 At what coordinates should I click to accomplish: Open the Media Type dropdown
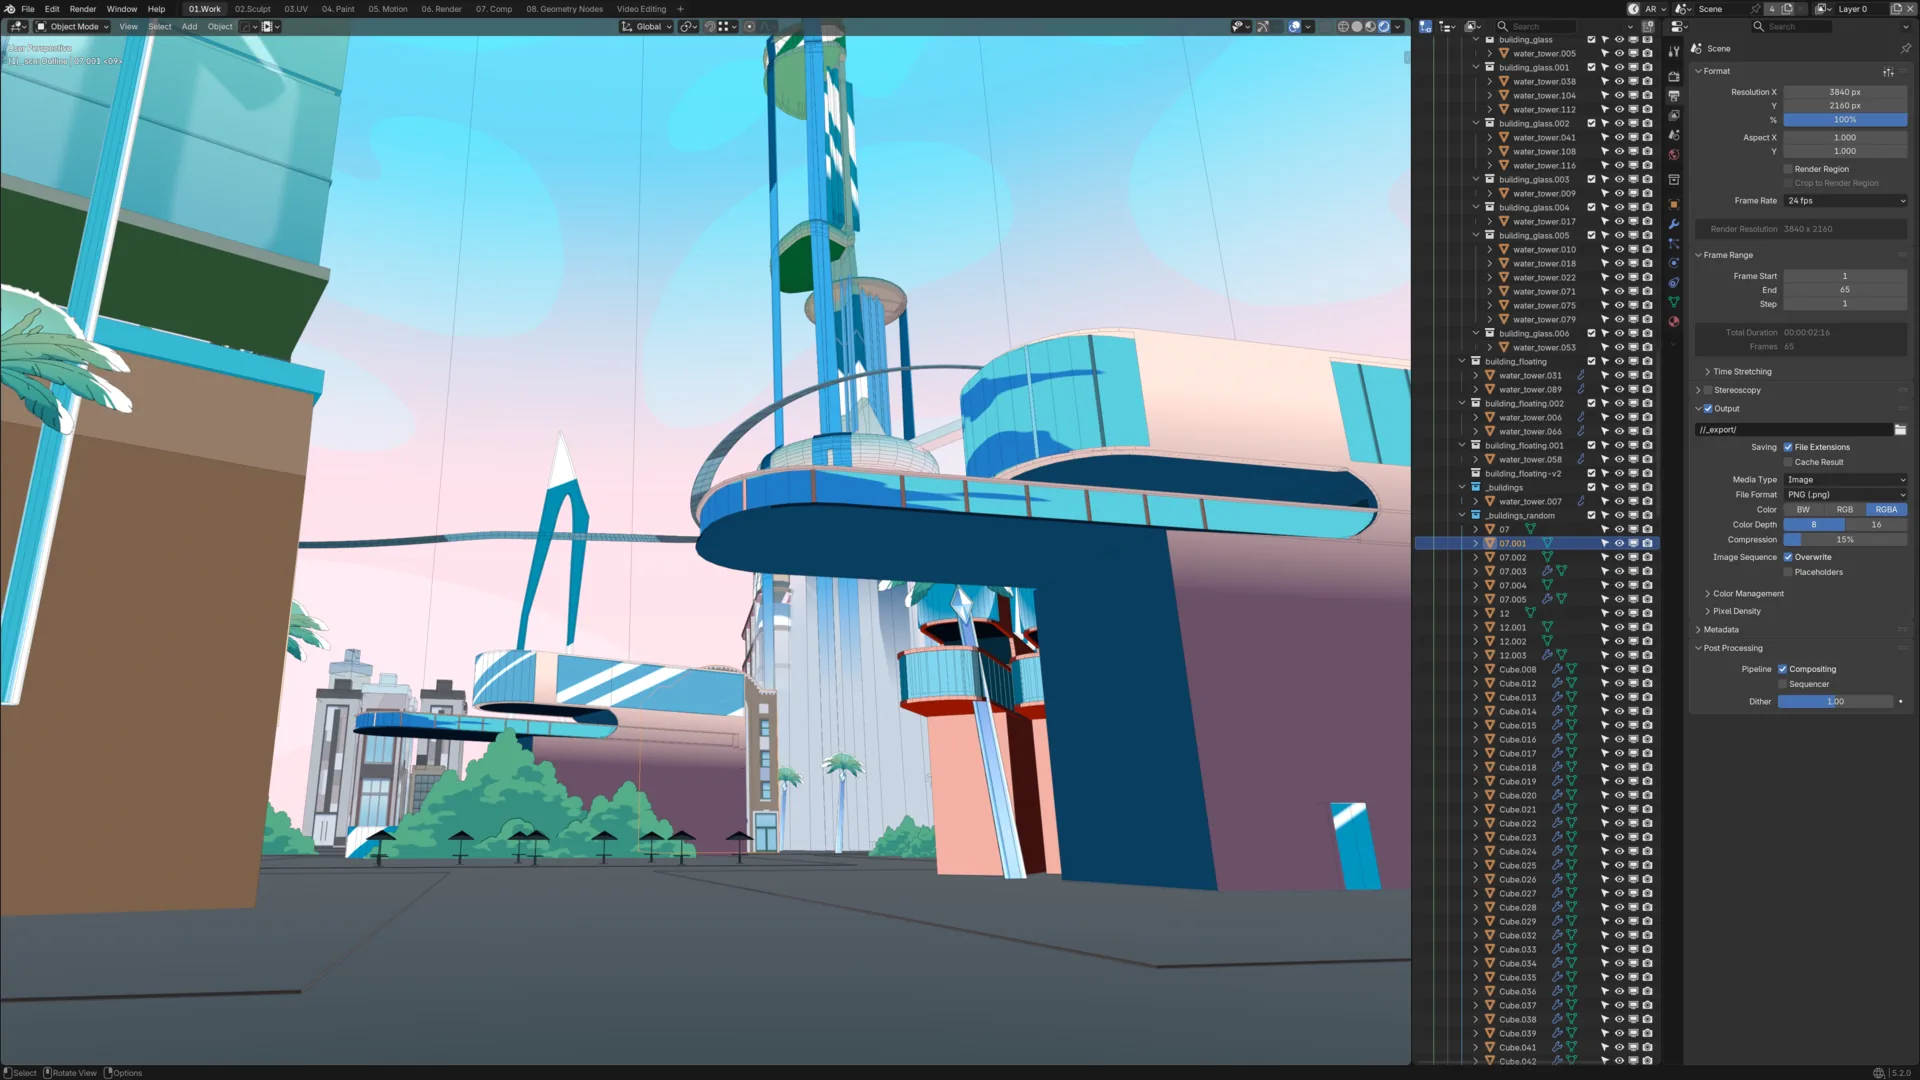1845,480
